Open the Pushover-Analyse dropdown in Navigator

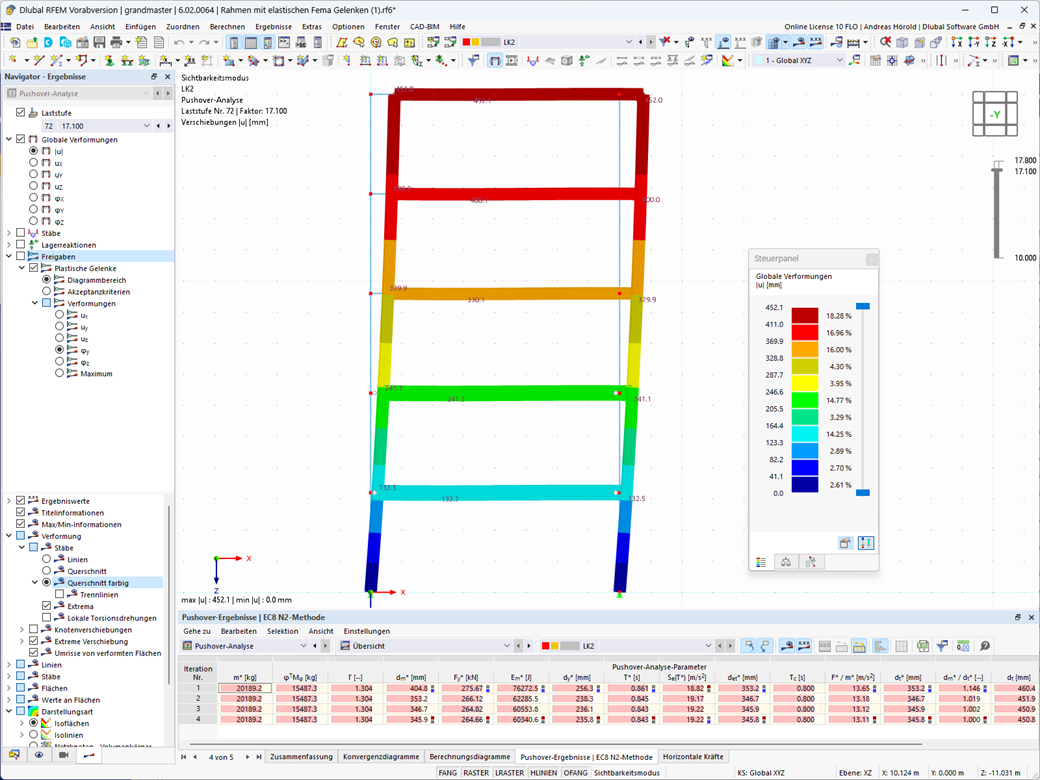coord(146,94)
